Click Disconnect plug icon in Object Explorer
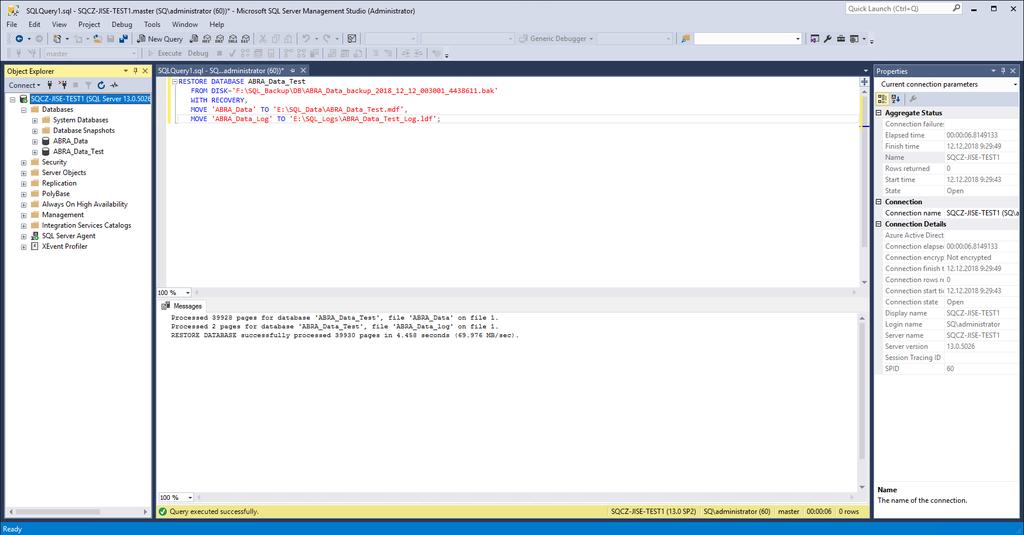1024x535 pixels. coord(63,85)
